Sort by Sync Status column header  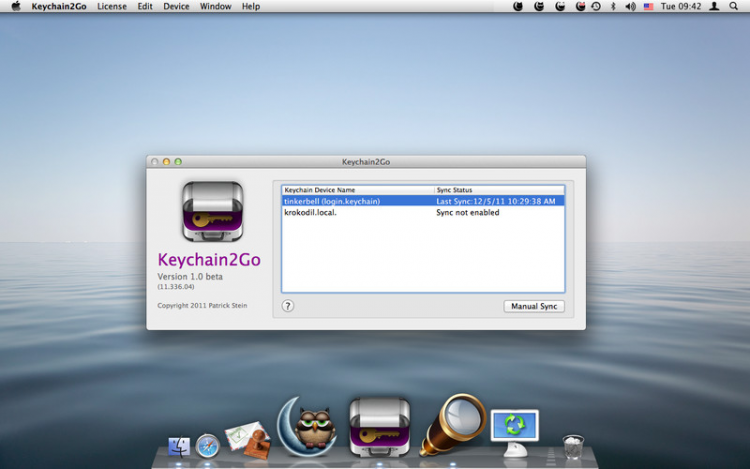click(x=499, y=190)
